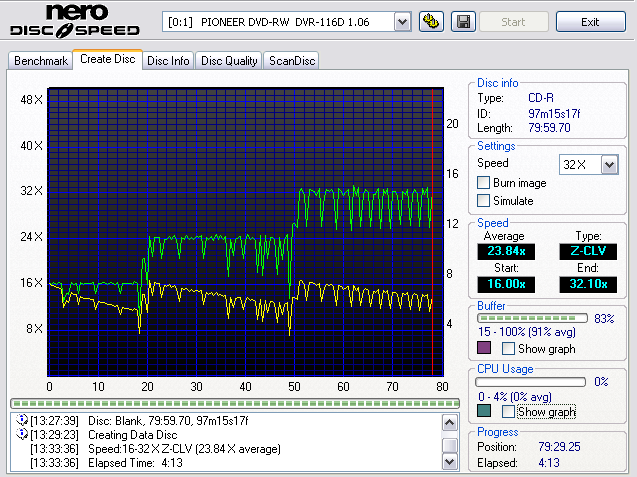Click the purple Buffer color swatch
The image size is (637, 477).
click(x=485, y=349)
